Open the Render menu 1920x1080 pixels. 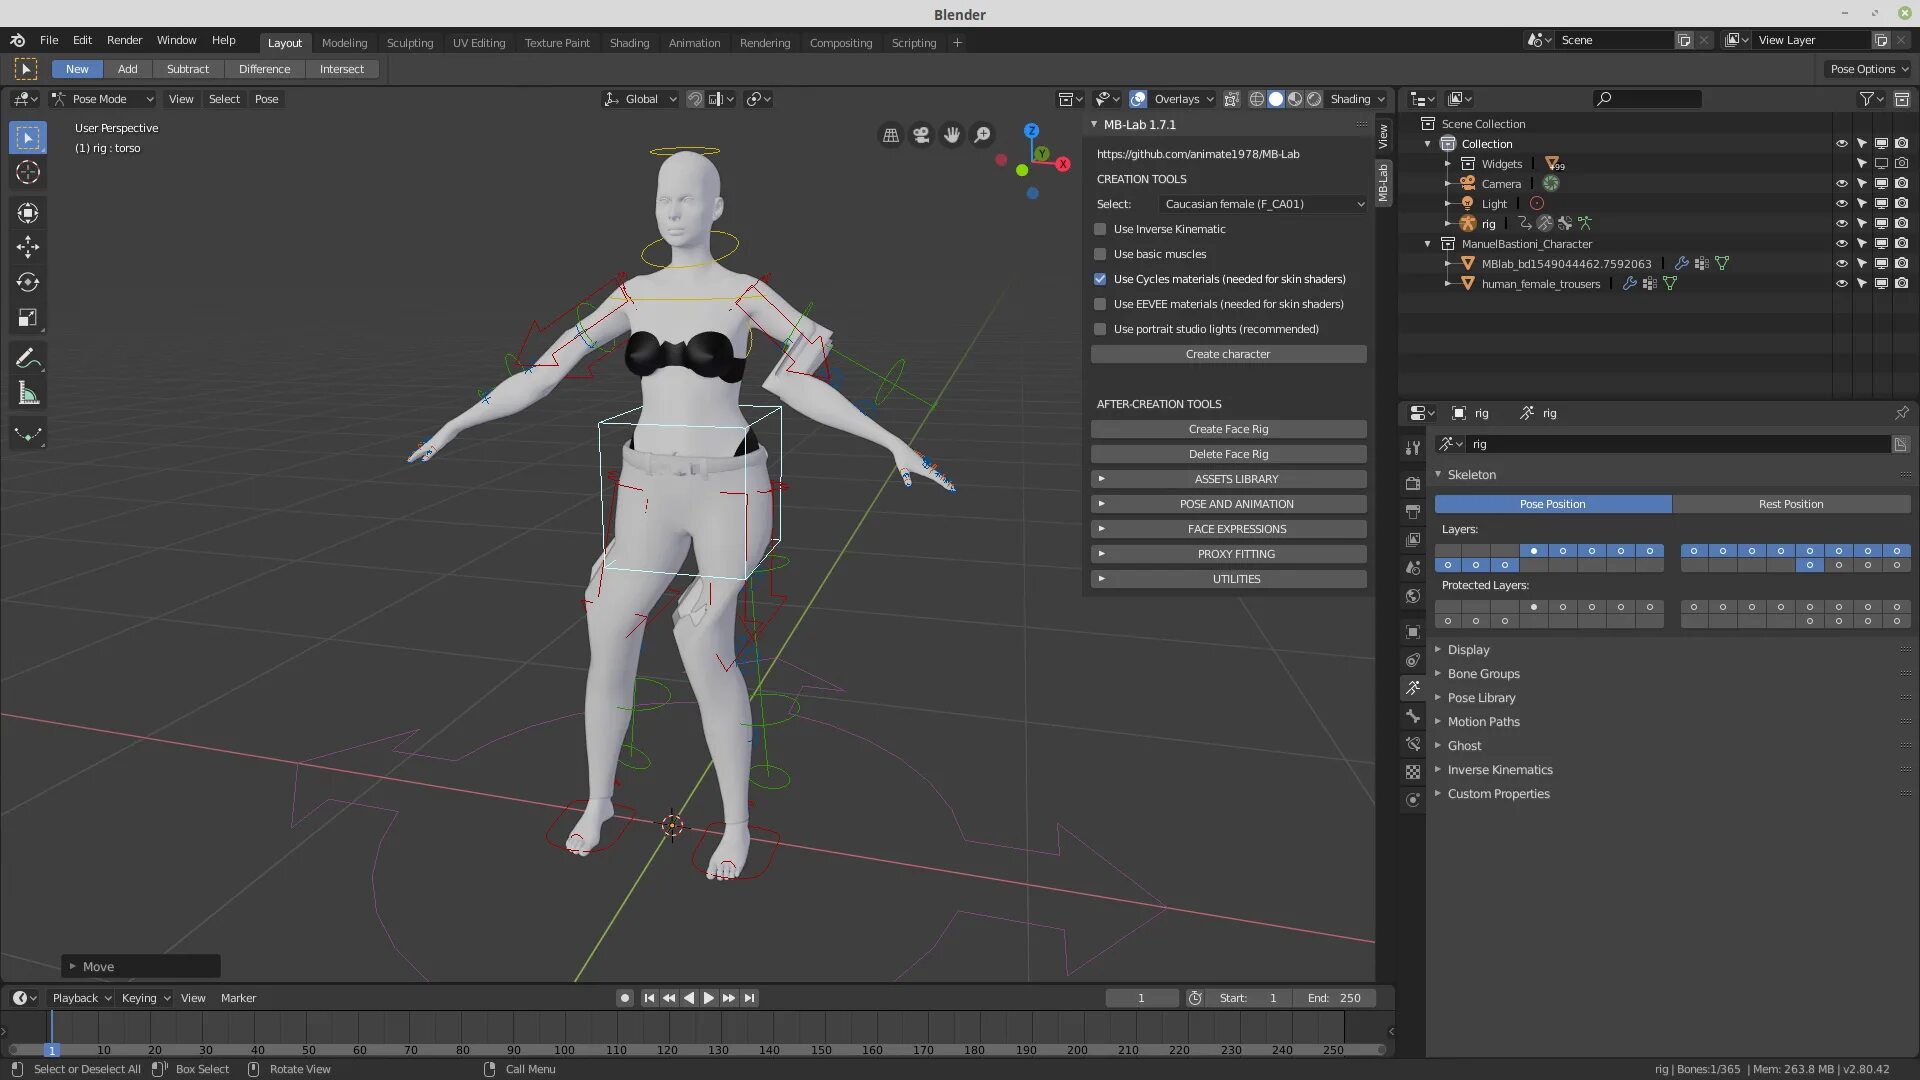[x=124, y=40]
